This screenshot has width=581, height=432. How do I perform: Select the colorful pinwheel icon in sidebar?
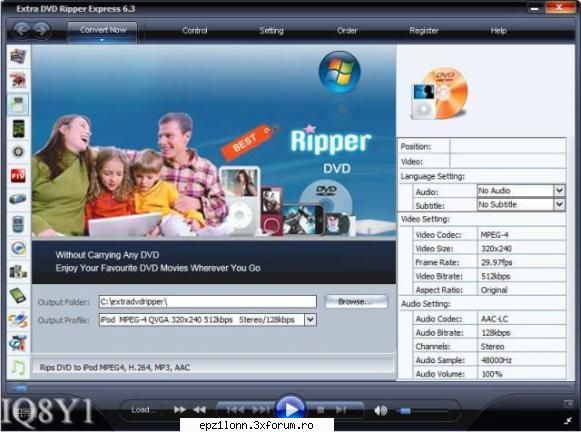[18, 320]
